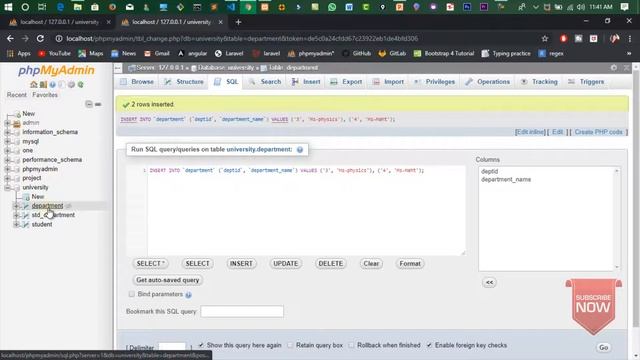The image size is (640, 360).
Task: Open WhatsApp from the taskbar
Action: click(x=332, y=7)
